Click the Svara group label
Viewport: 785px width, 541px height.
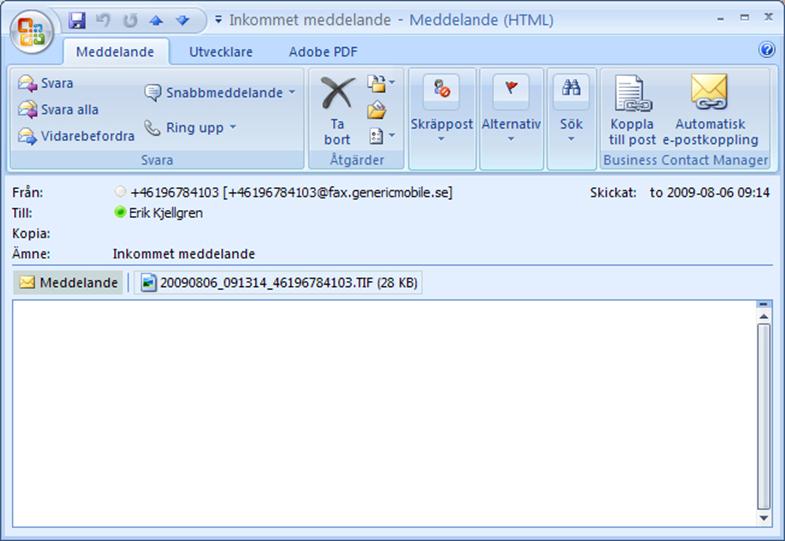coord(157,160)
